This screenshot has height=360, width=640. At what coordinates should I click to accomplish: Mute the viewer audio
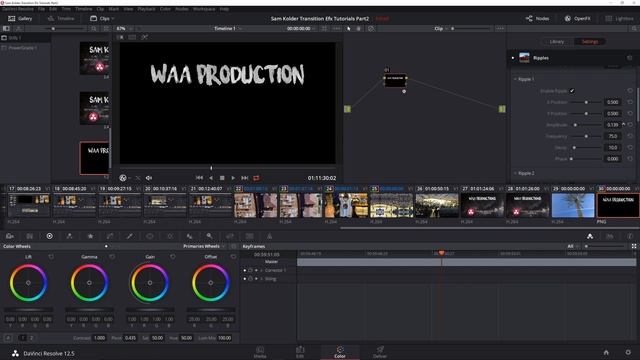pyautogui.click(x=149, y=178)
